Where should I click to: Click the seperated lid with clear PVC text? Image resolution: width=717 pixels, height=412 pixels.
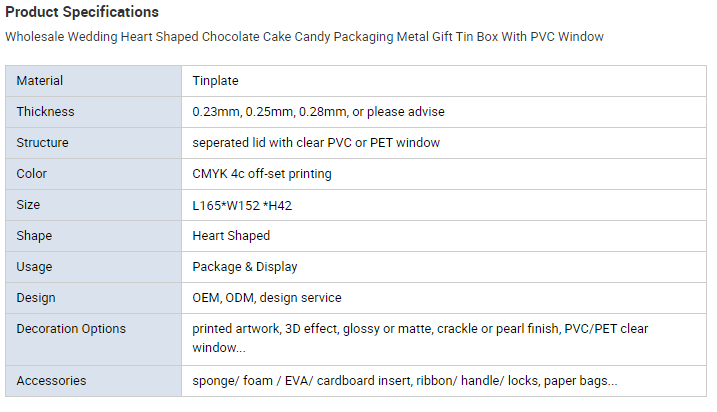(x=316, y=143)
